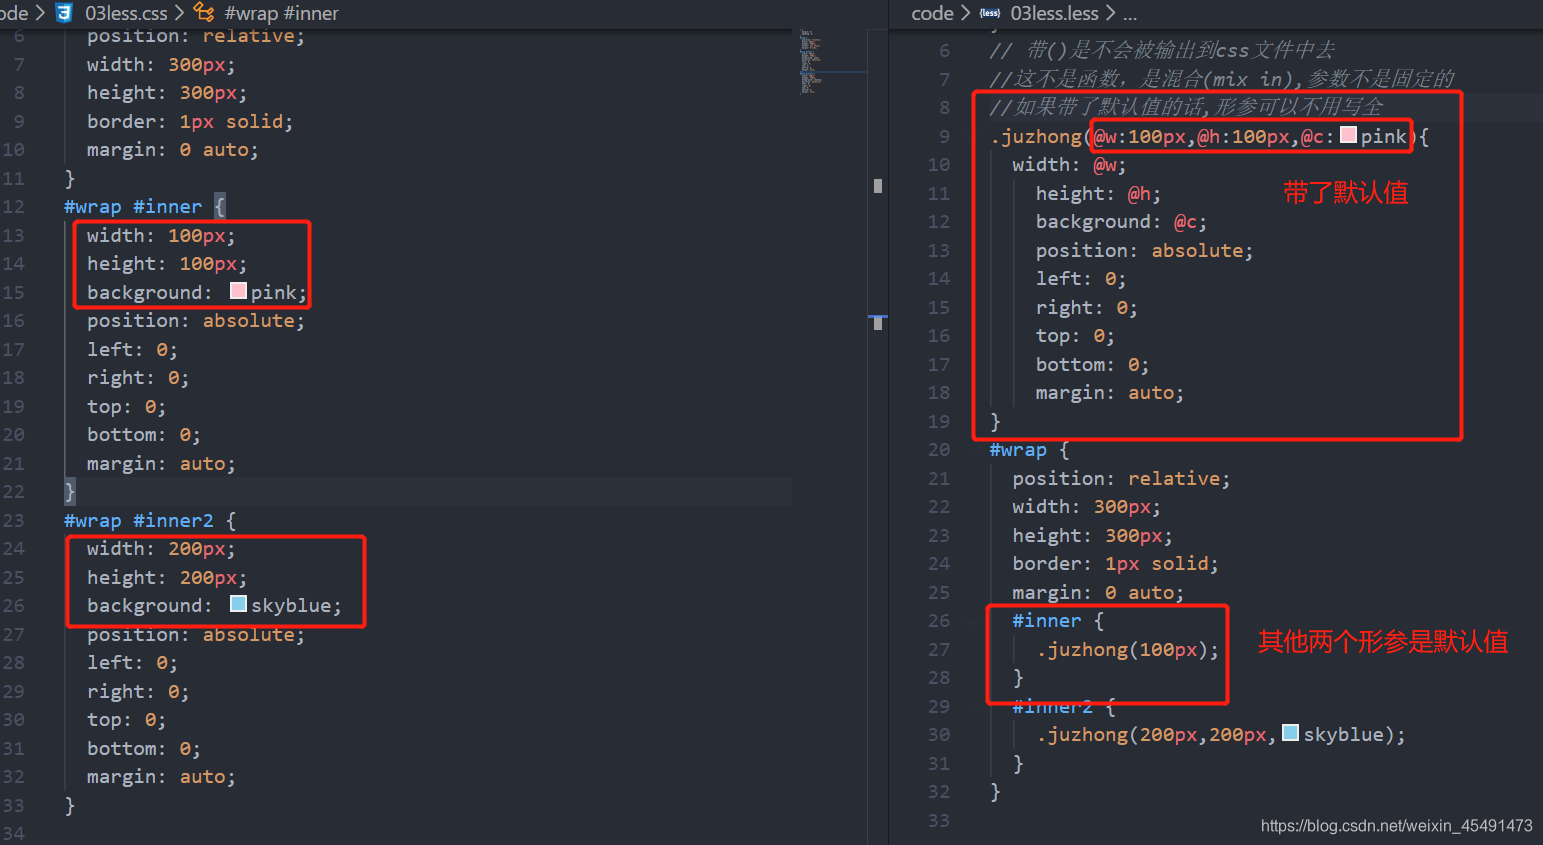This screenshot has height=845, width=1543.
Task: Click 'top: 0;' on left editor line 30
Action: [x=126, y=720]
